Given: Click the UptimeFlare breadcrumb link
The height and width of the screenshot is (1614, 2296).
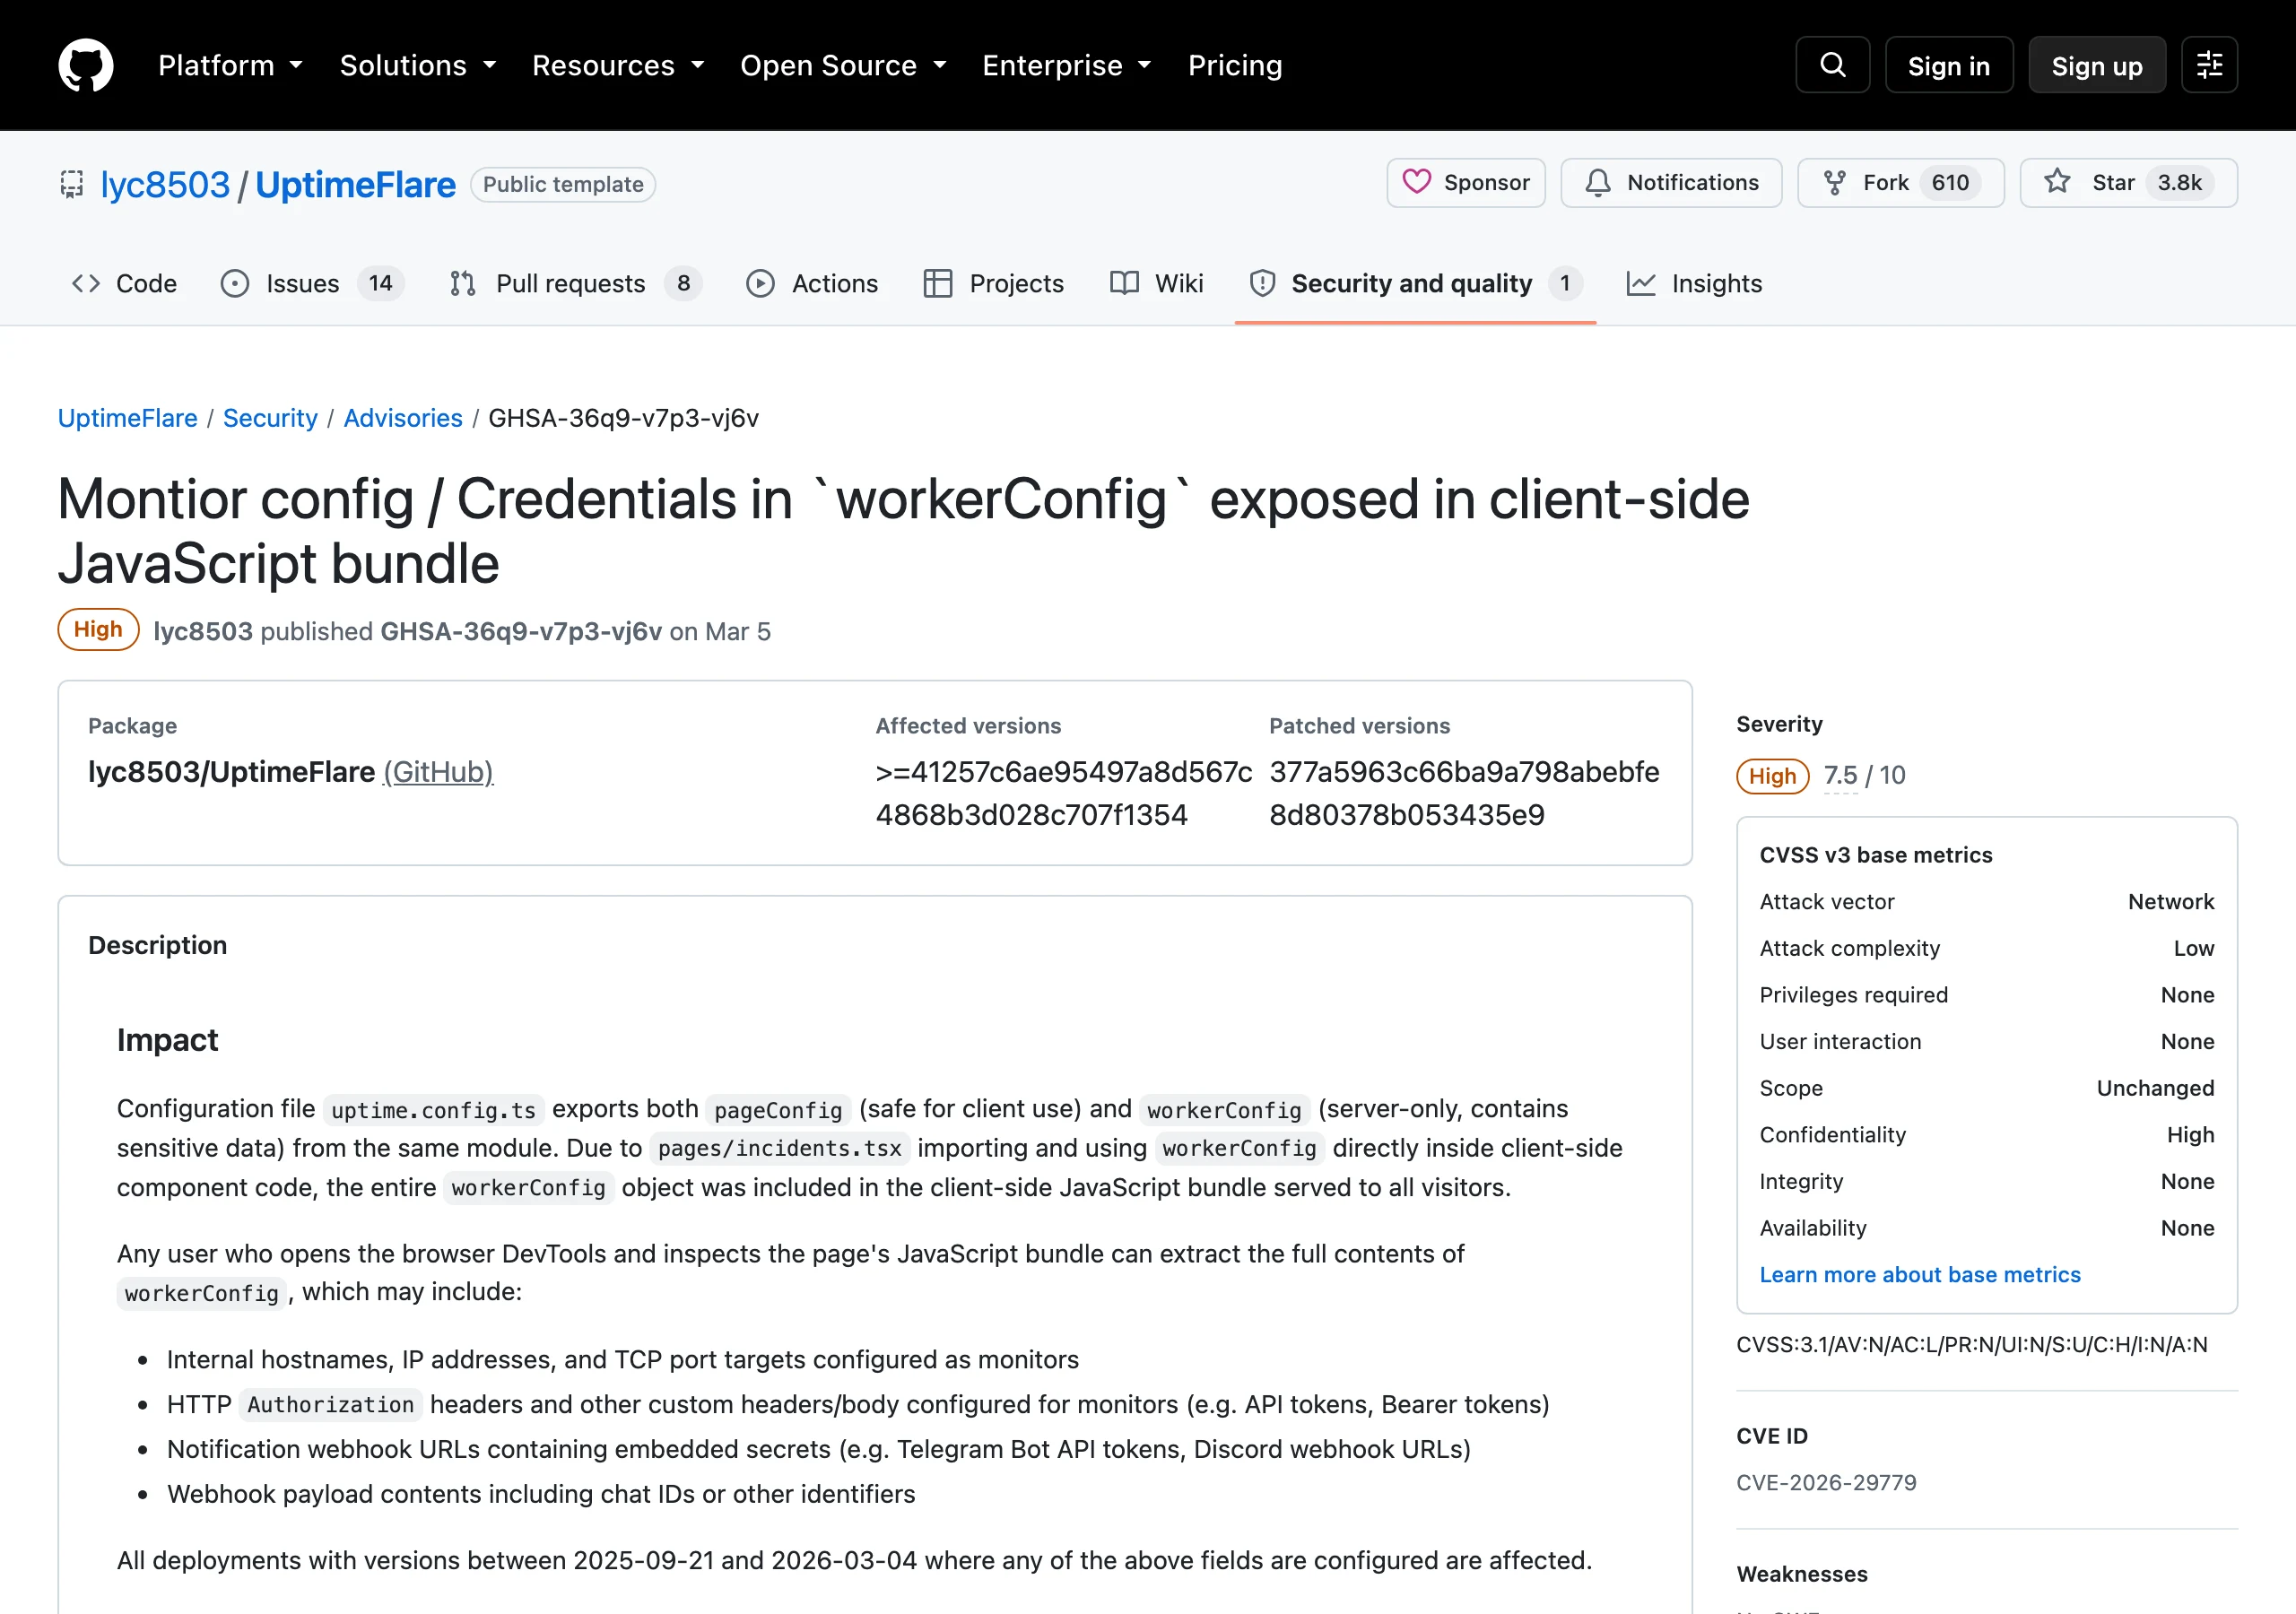Looking at the screenshot, I should click(128, 418).
